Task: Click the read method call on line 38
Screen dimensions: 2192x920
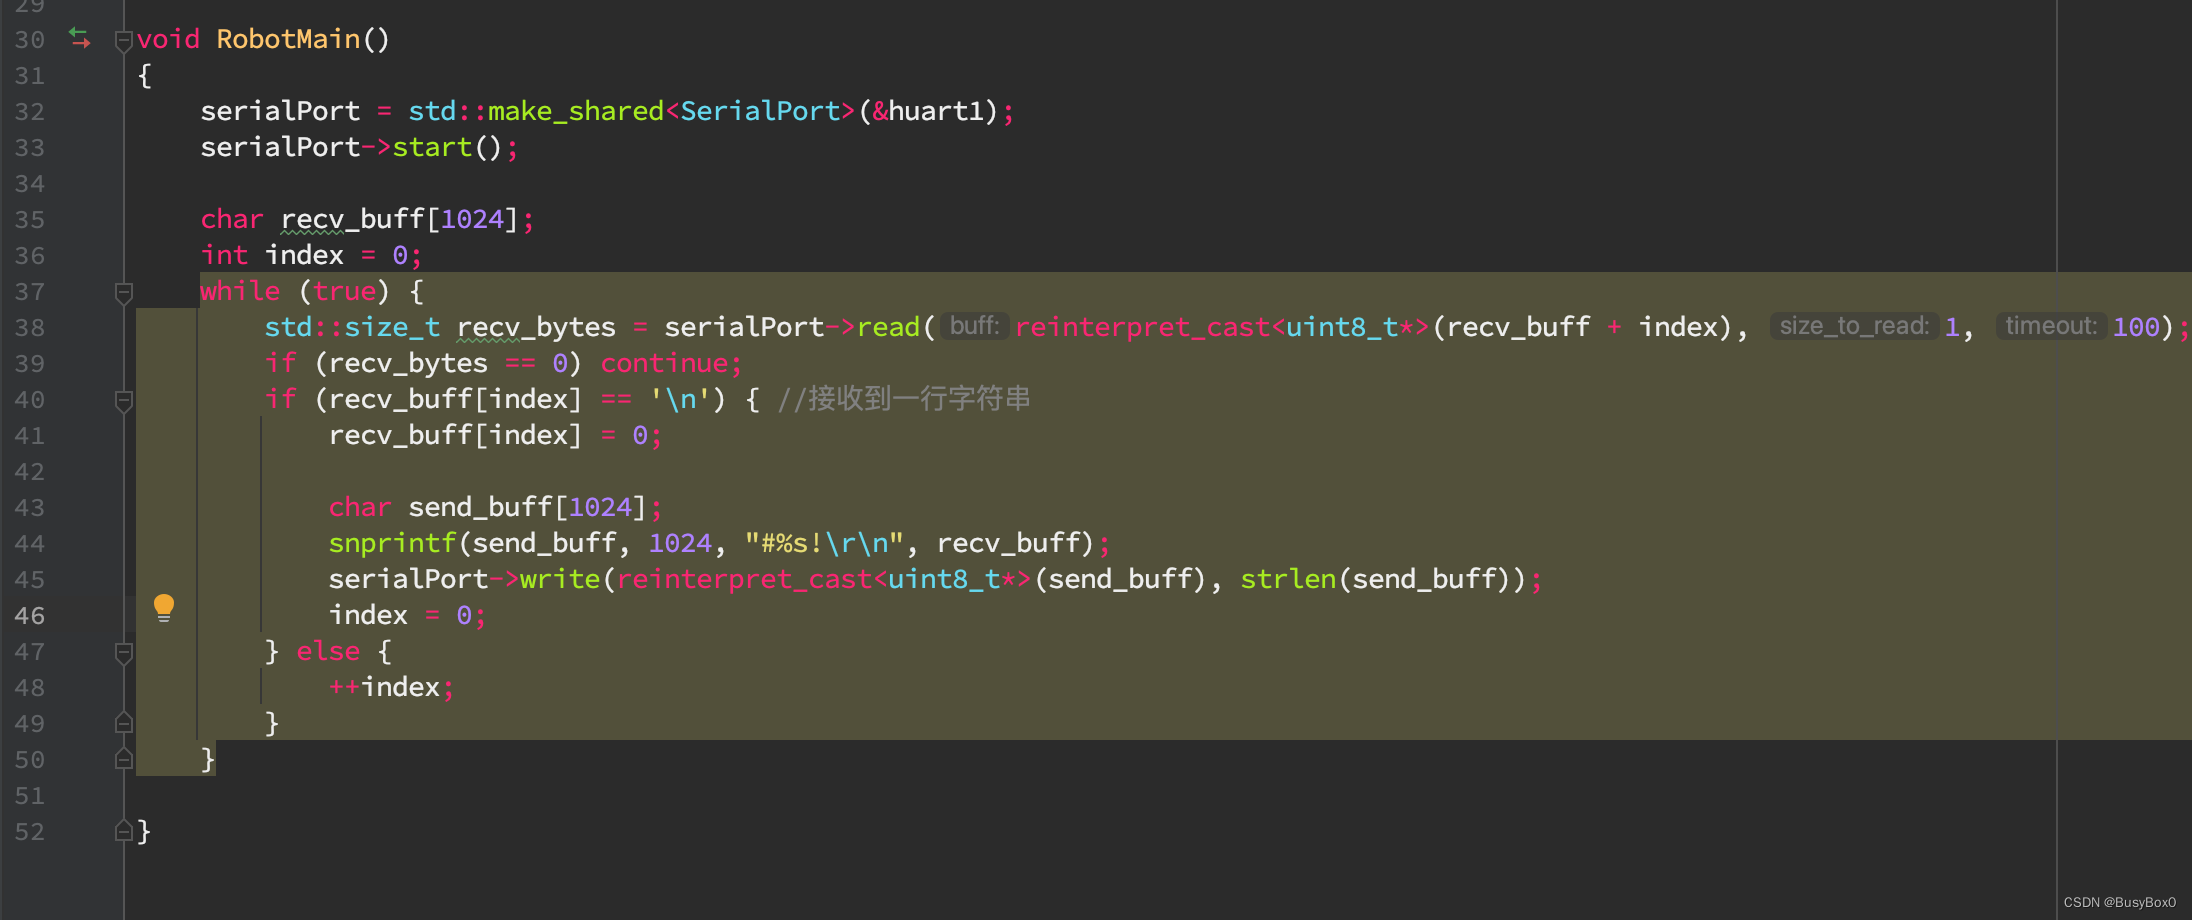Action: point(888,327)
